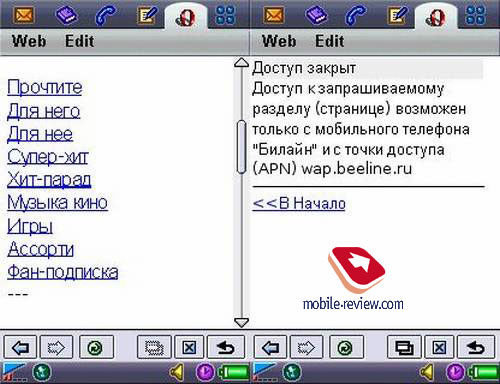The image size is (500, 384).
Task: Click dotted windows icon in left toolbar
Action: point(154,347)
